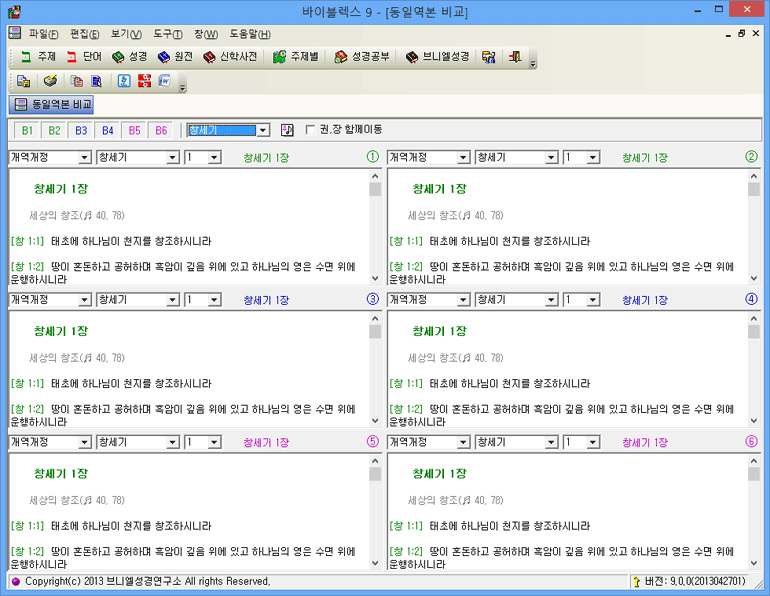This screenshot has width=770, height=596.
Task: Open the 브니엘성경 toolbar button
Action: click(x=438, y=57)
